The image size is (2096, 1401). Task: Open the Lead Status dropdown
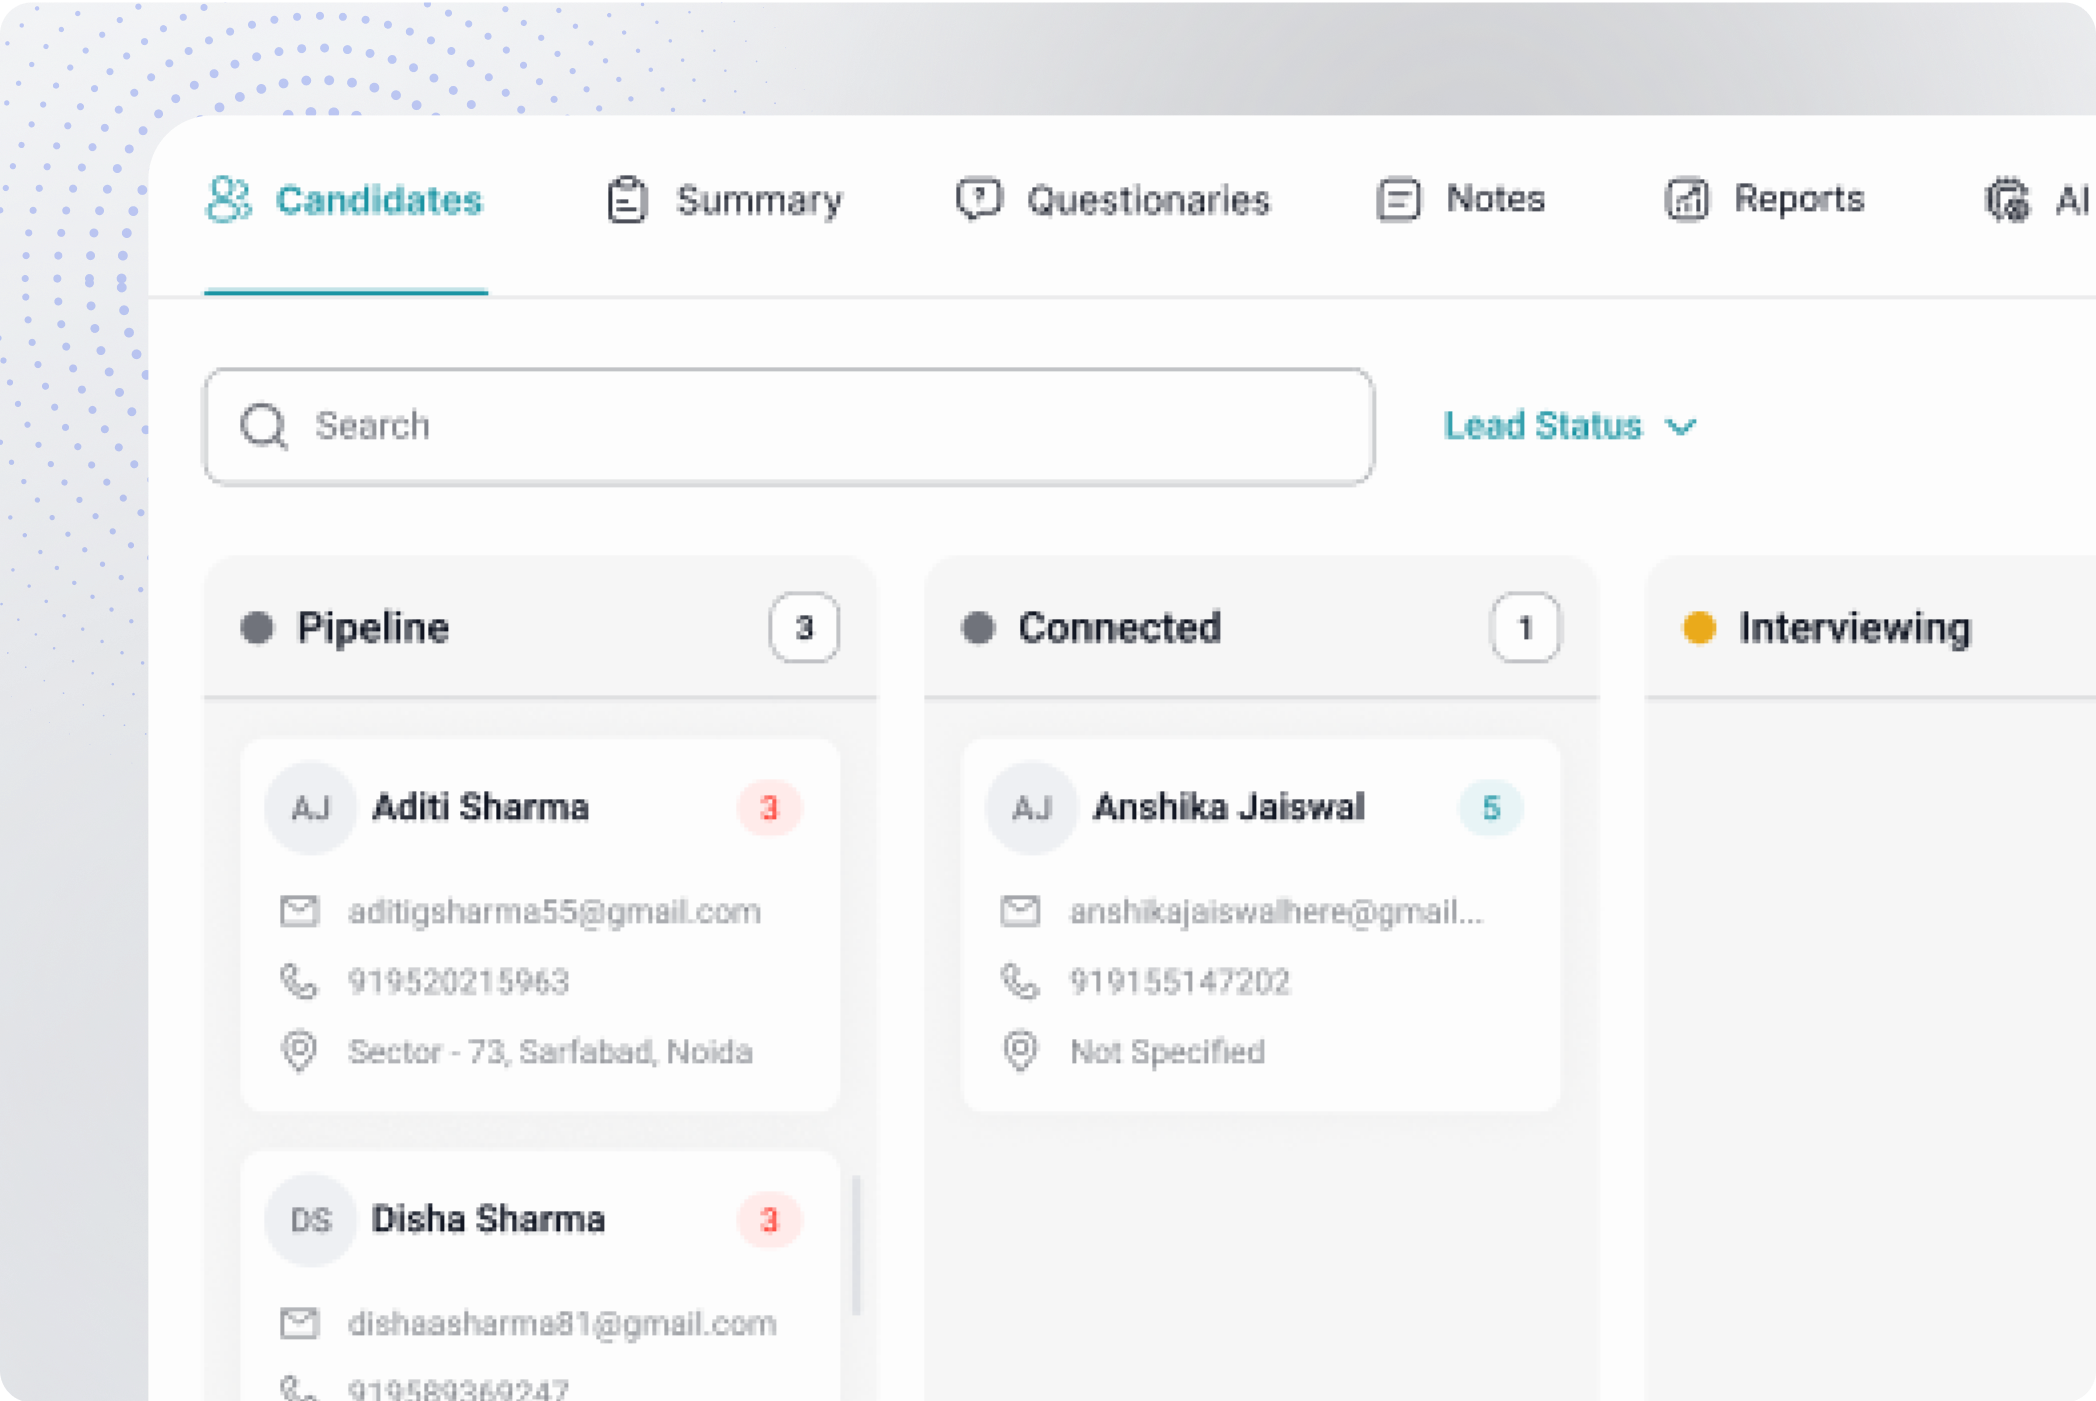[x=1572, y=426]
